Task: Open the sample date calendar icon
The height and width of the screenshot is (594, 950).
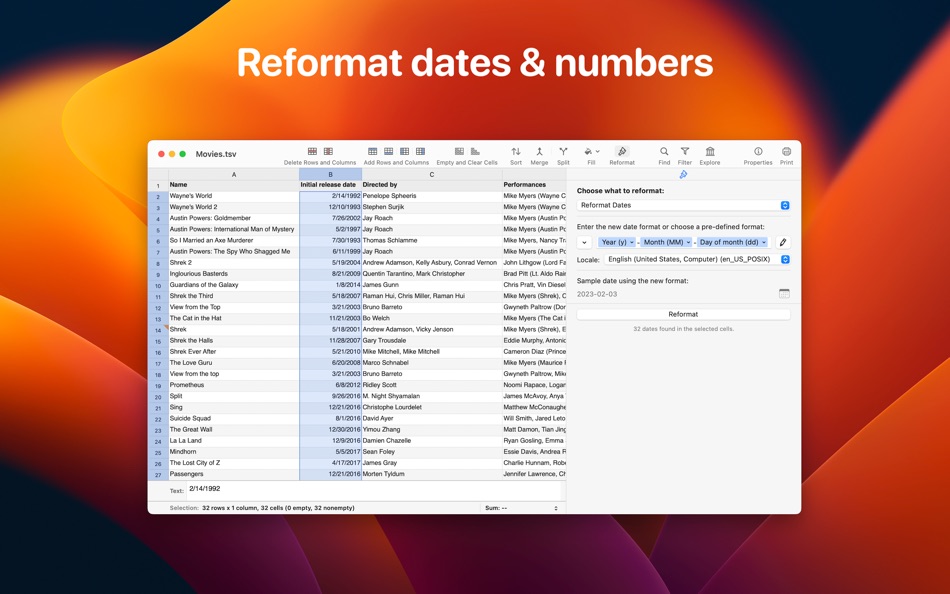Action: 784,294
